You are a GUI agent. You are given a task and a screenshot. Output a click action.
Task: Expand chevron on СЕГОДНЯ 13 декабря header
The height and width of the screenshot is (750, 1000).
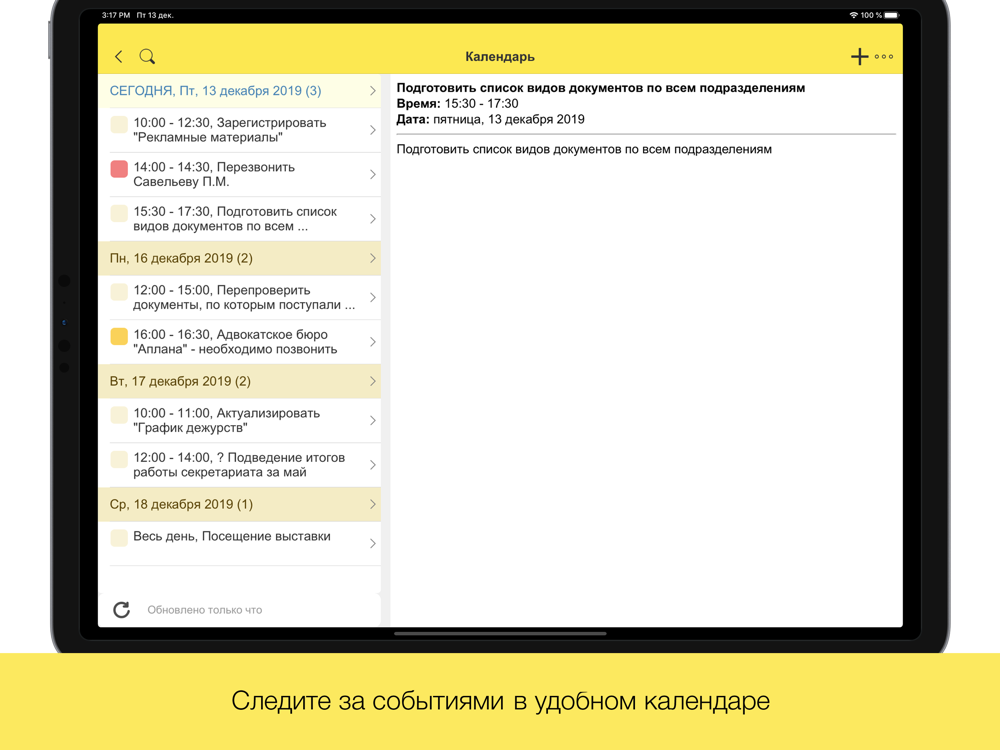point(372,91)
